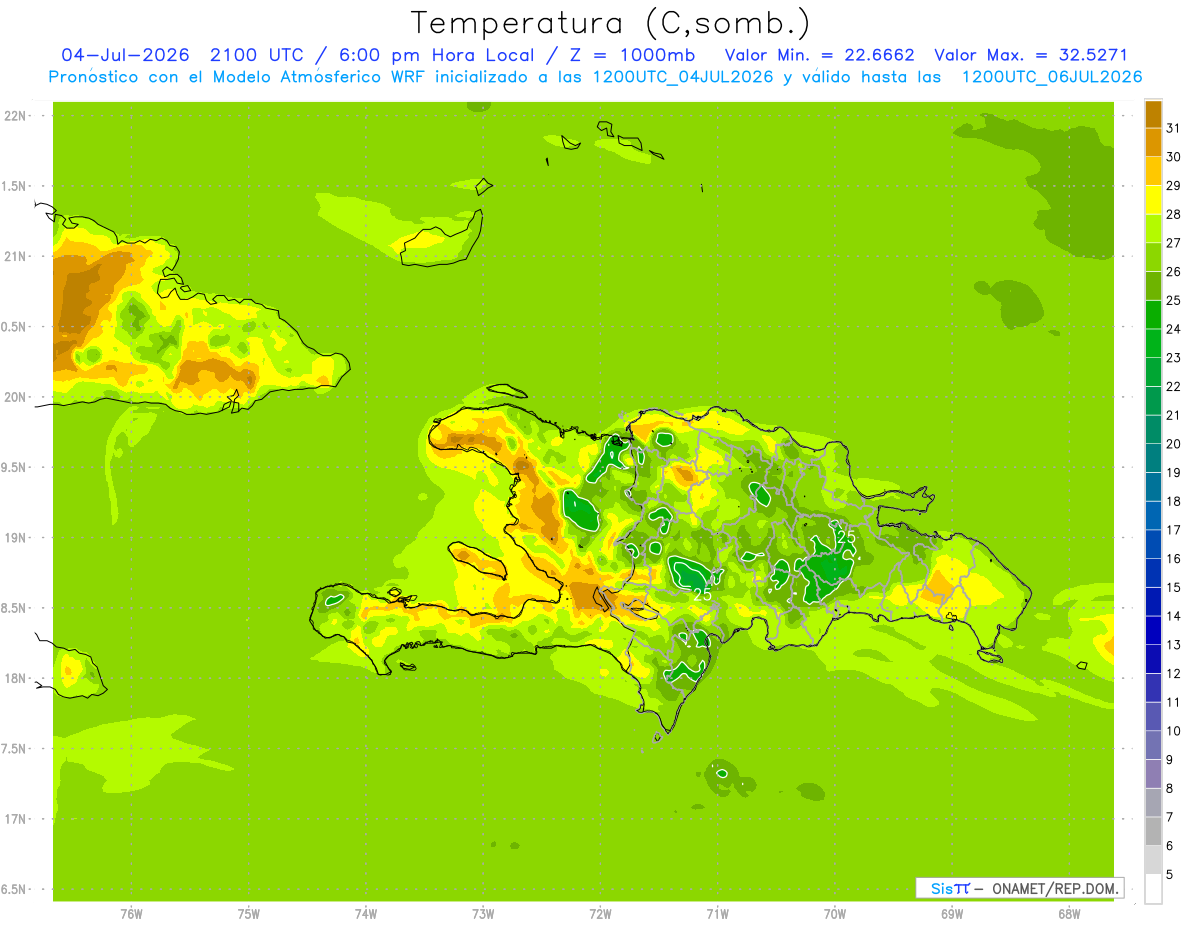Click the "75W" longitude axis label
The image size is (1200, 927).
click(x=248, y=913)
